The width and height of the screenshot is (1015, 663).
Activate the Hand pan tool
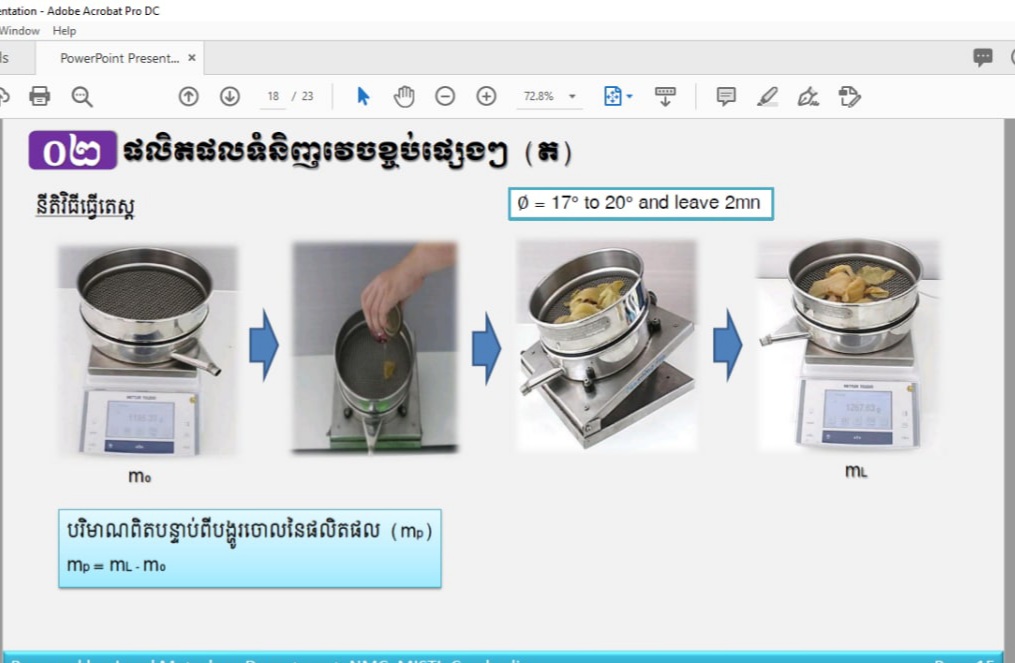coord(404,96)
